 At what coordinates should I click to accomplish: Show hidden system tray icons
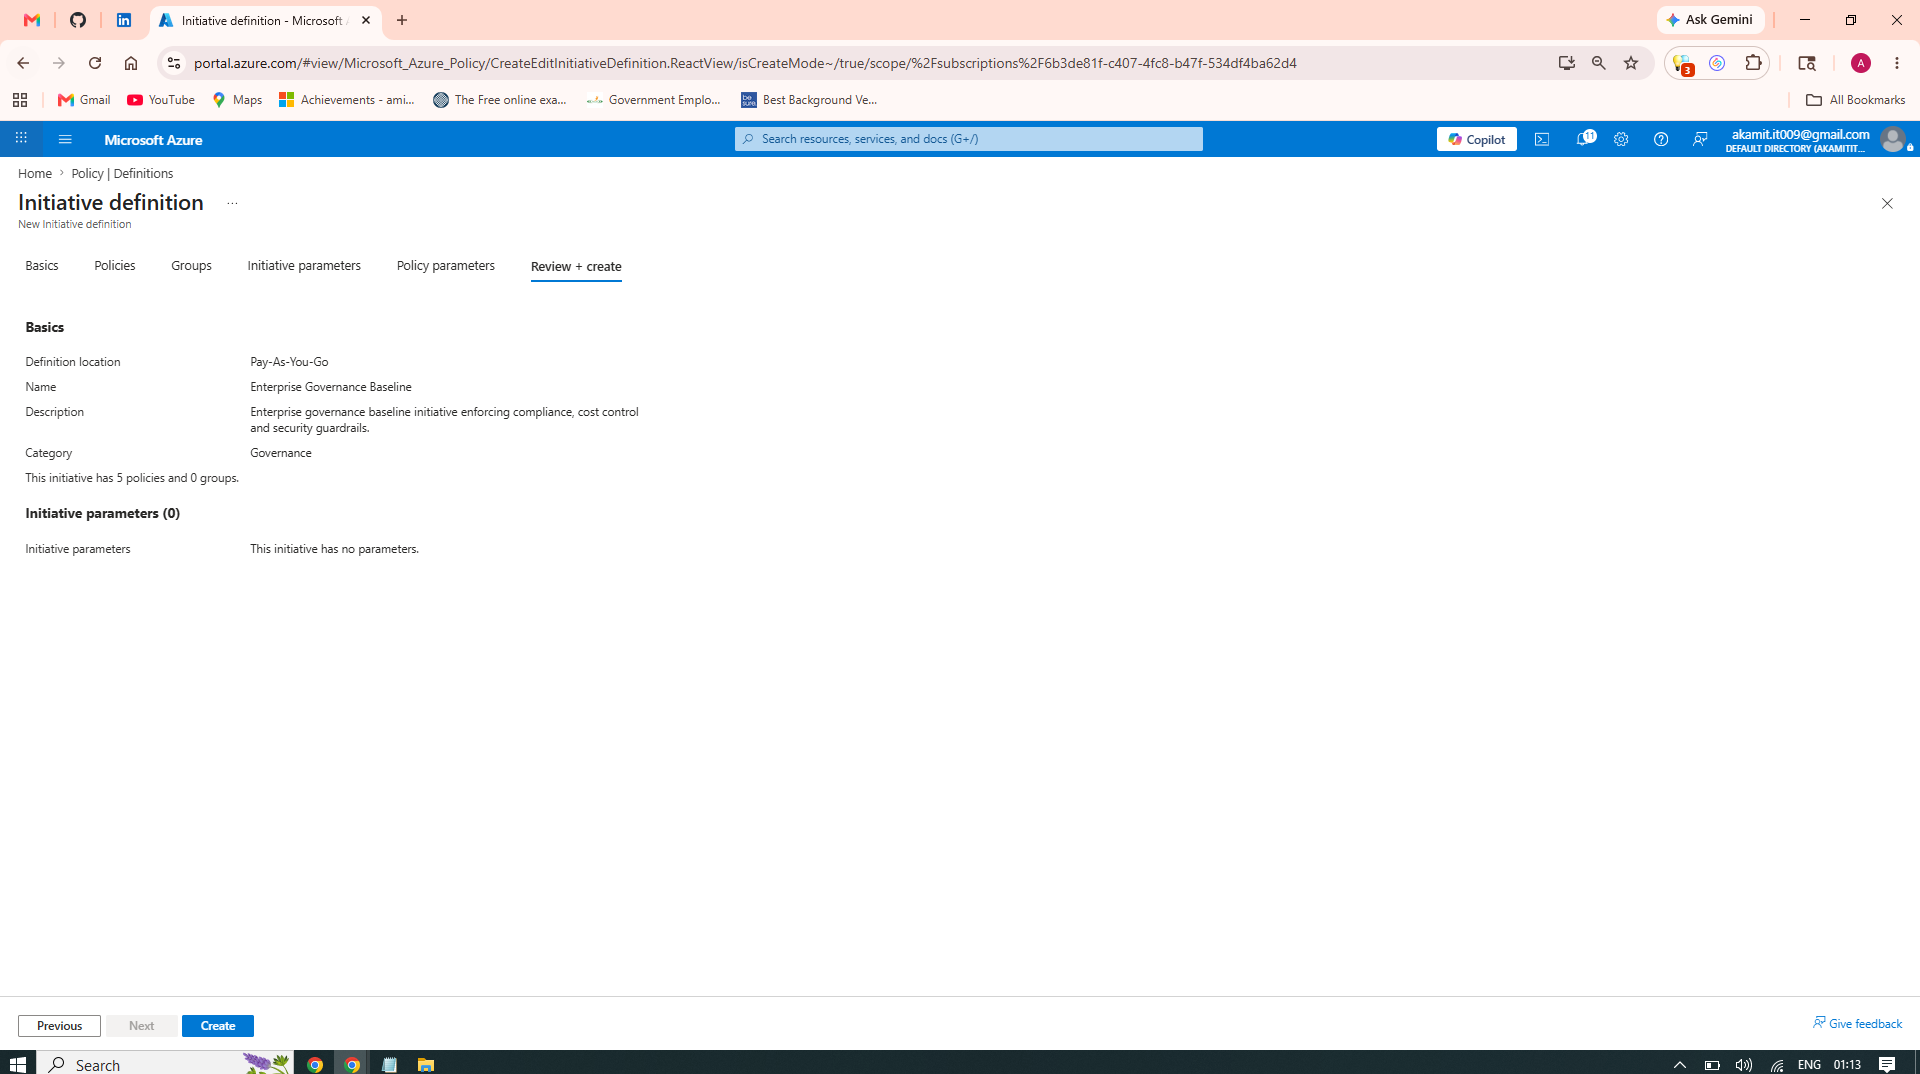click(1680, 1065)
